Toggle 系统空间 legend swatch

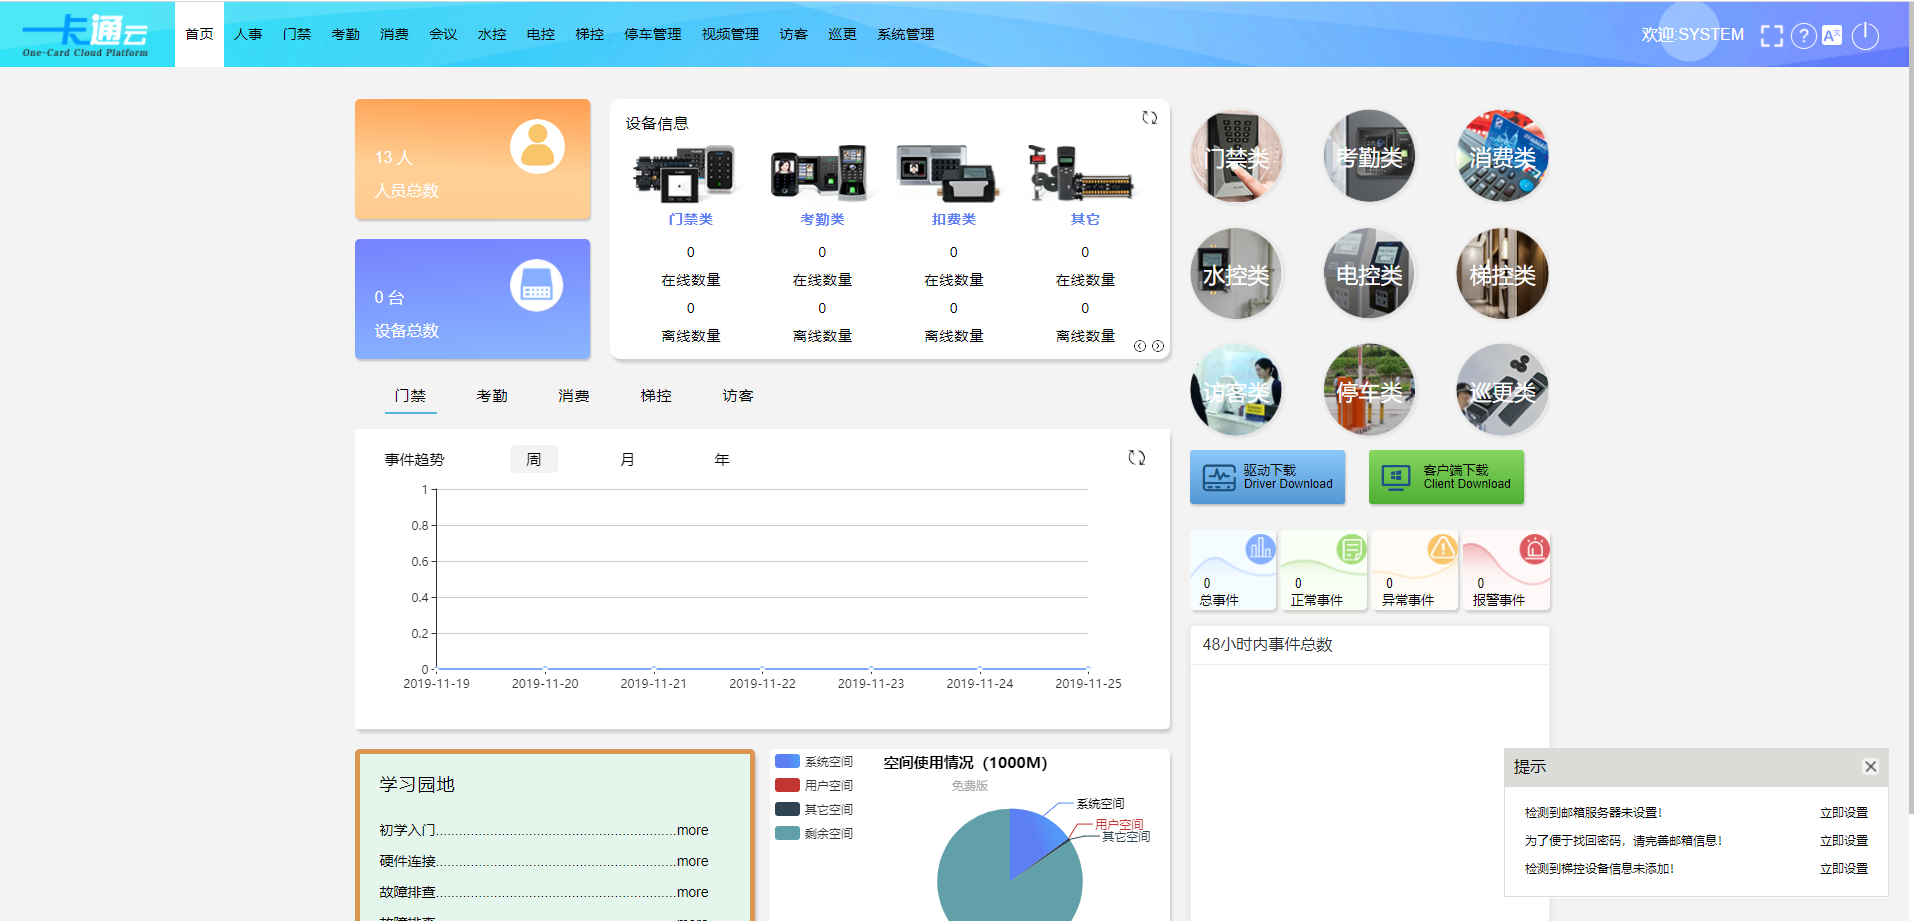[x=788, y=761]
